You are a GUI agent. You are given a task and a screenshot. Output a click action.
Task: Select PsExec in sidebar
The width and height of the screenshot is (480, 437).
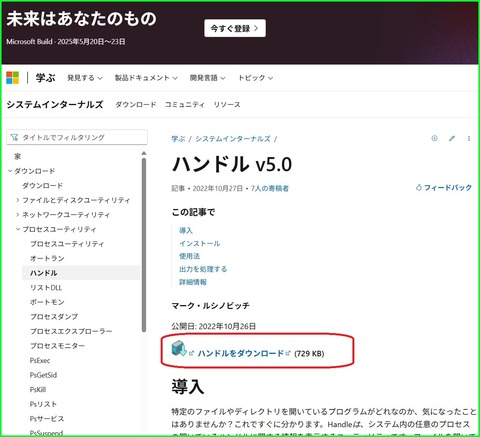[x=40, y=360]
